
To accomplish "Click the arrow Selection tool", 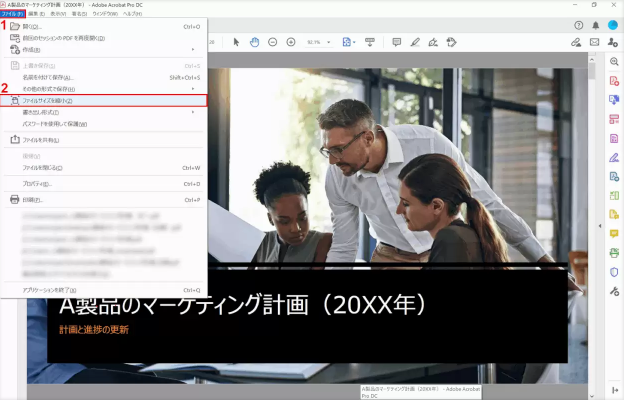I will pos(237,43).
